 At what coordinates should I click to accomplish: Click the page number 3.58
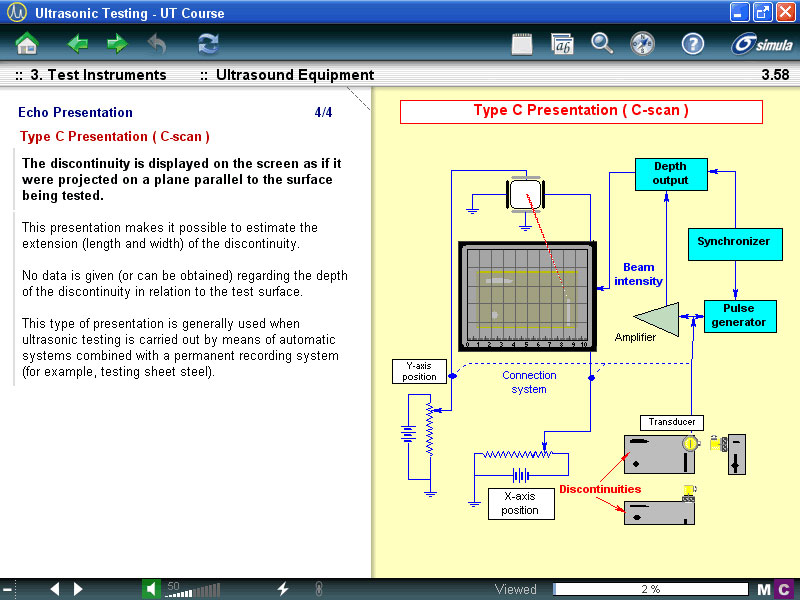(x=775, y=75)
